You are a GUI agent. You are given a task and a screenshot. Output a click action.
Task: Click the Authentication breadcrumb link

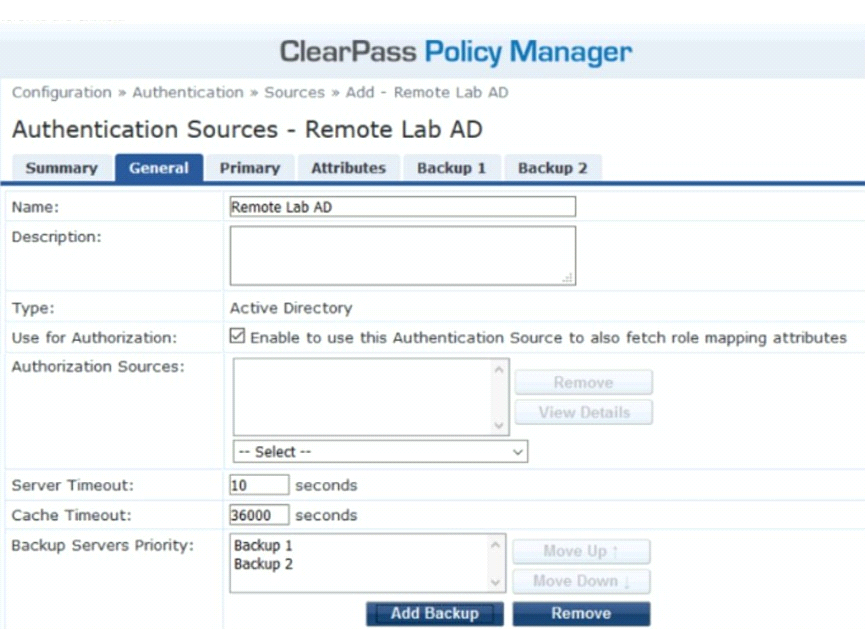coord(188,92)
